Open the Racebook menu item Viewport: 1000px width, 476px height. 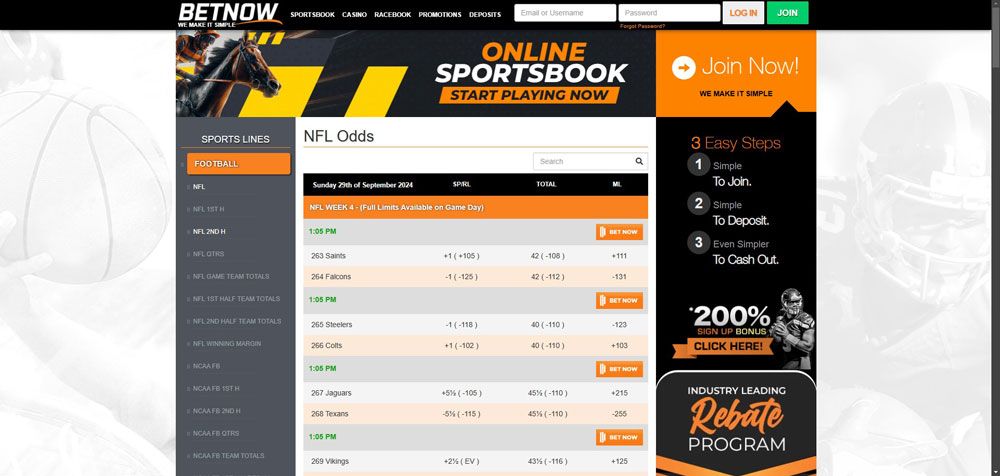393,15
